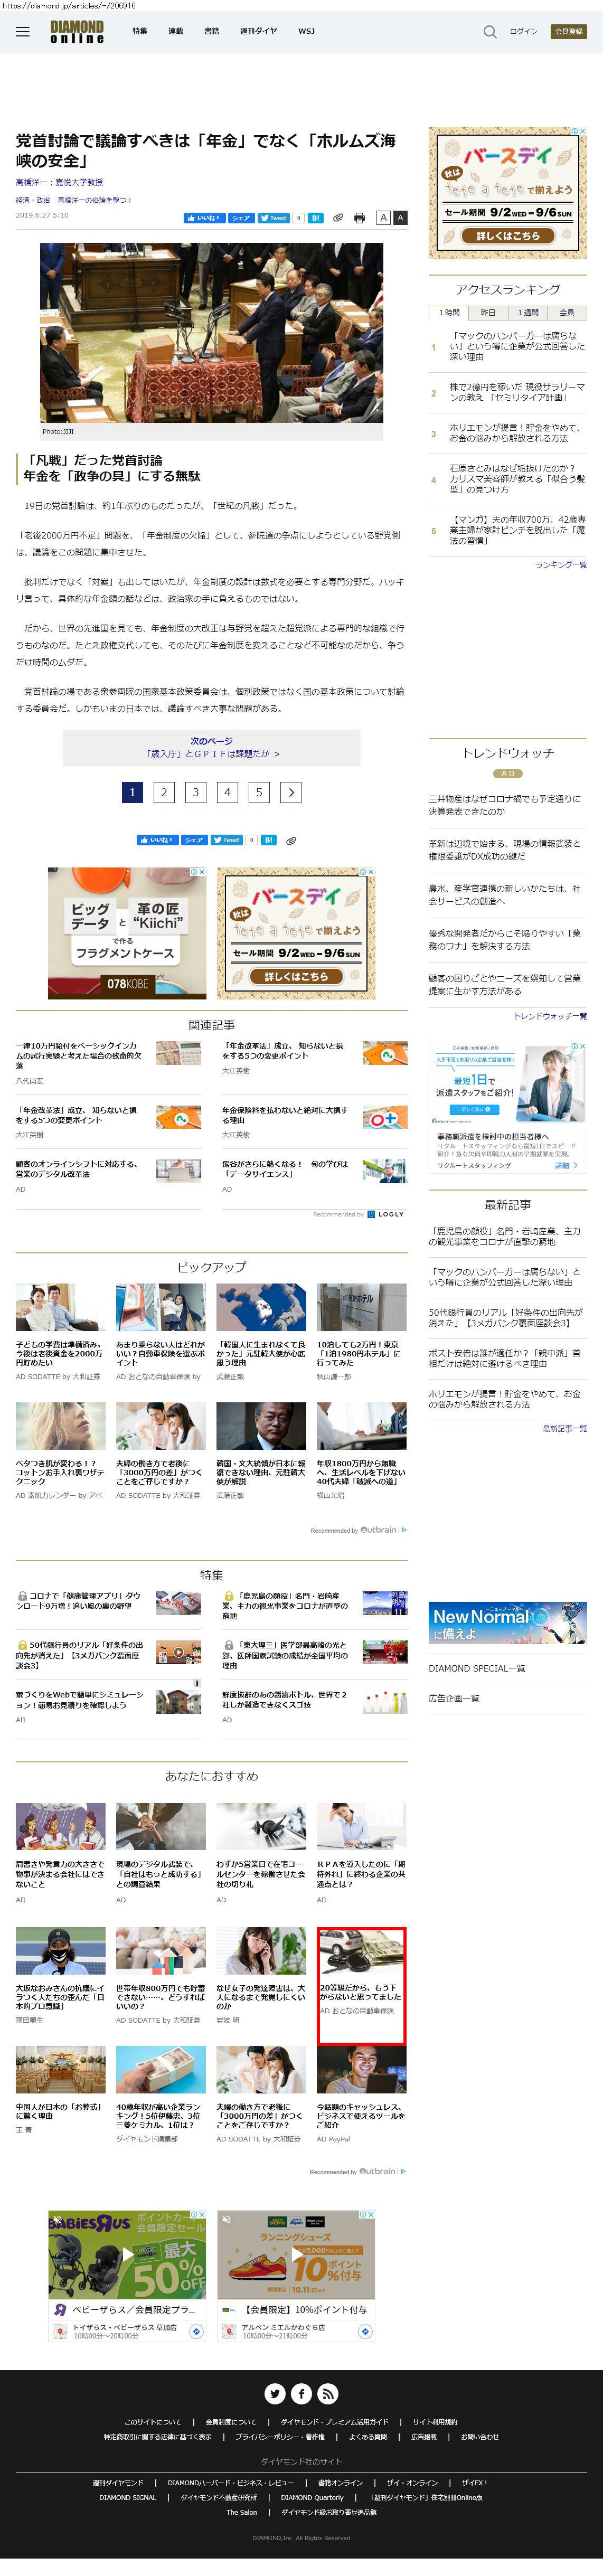Open the 最新記事一覧 link
The image size is (603, 2576).
565,1429
